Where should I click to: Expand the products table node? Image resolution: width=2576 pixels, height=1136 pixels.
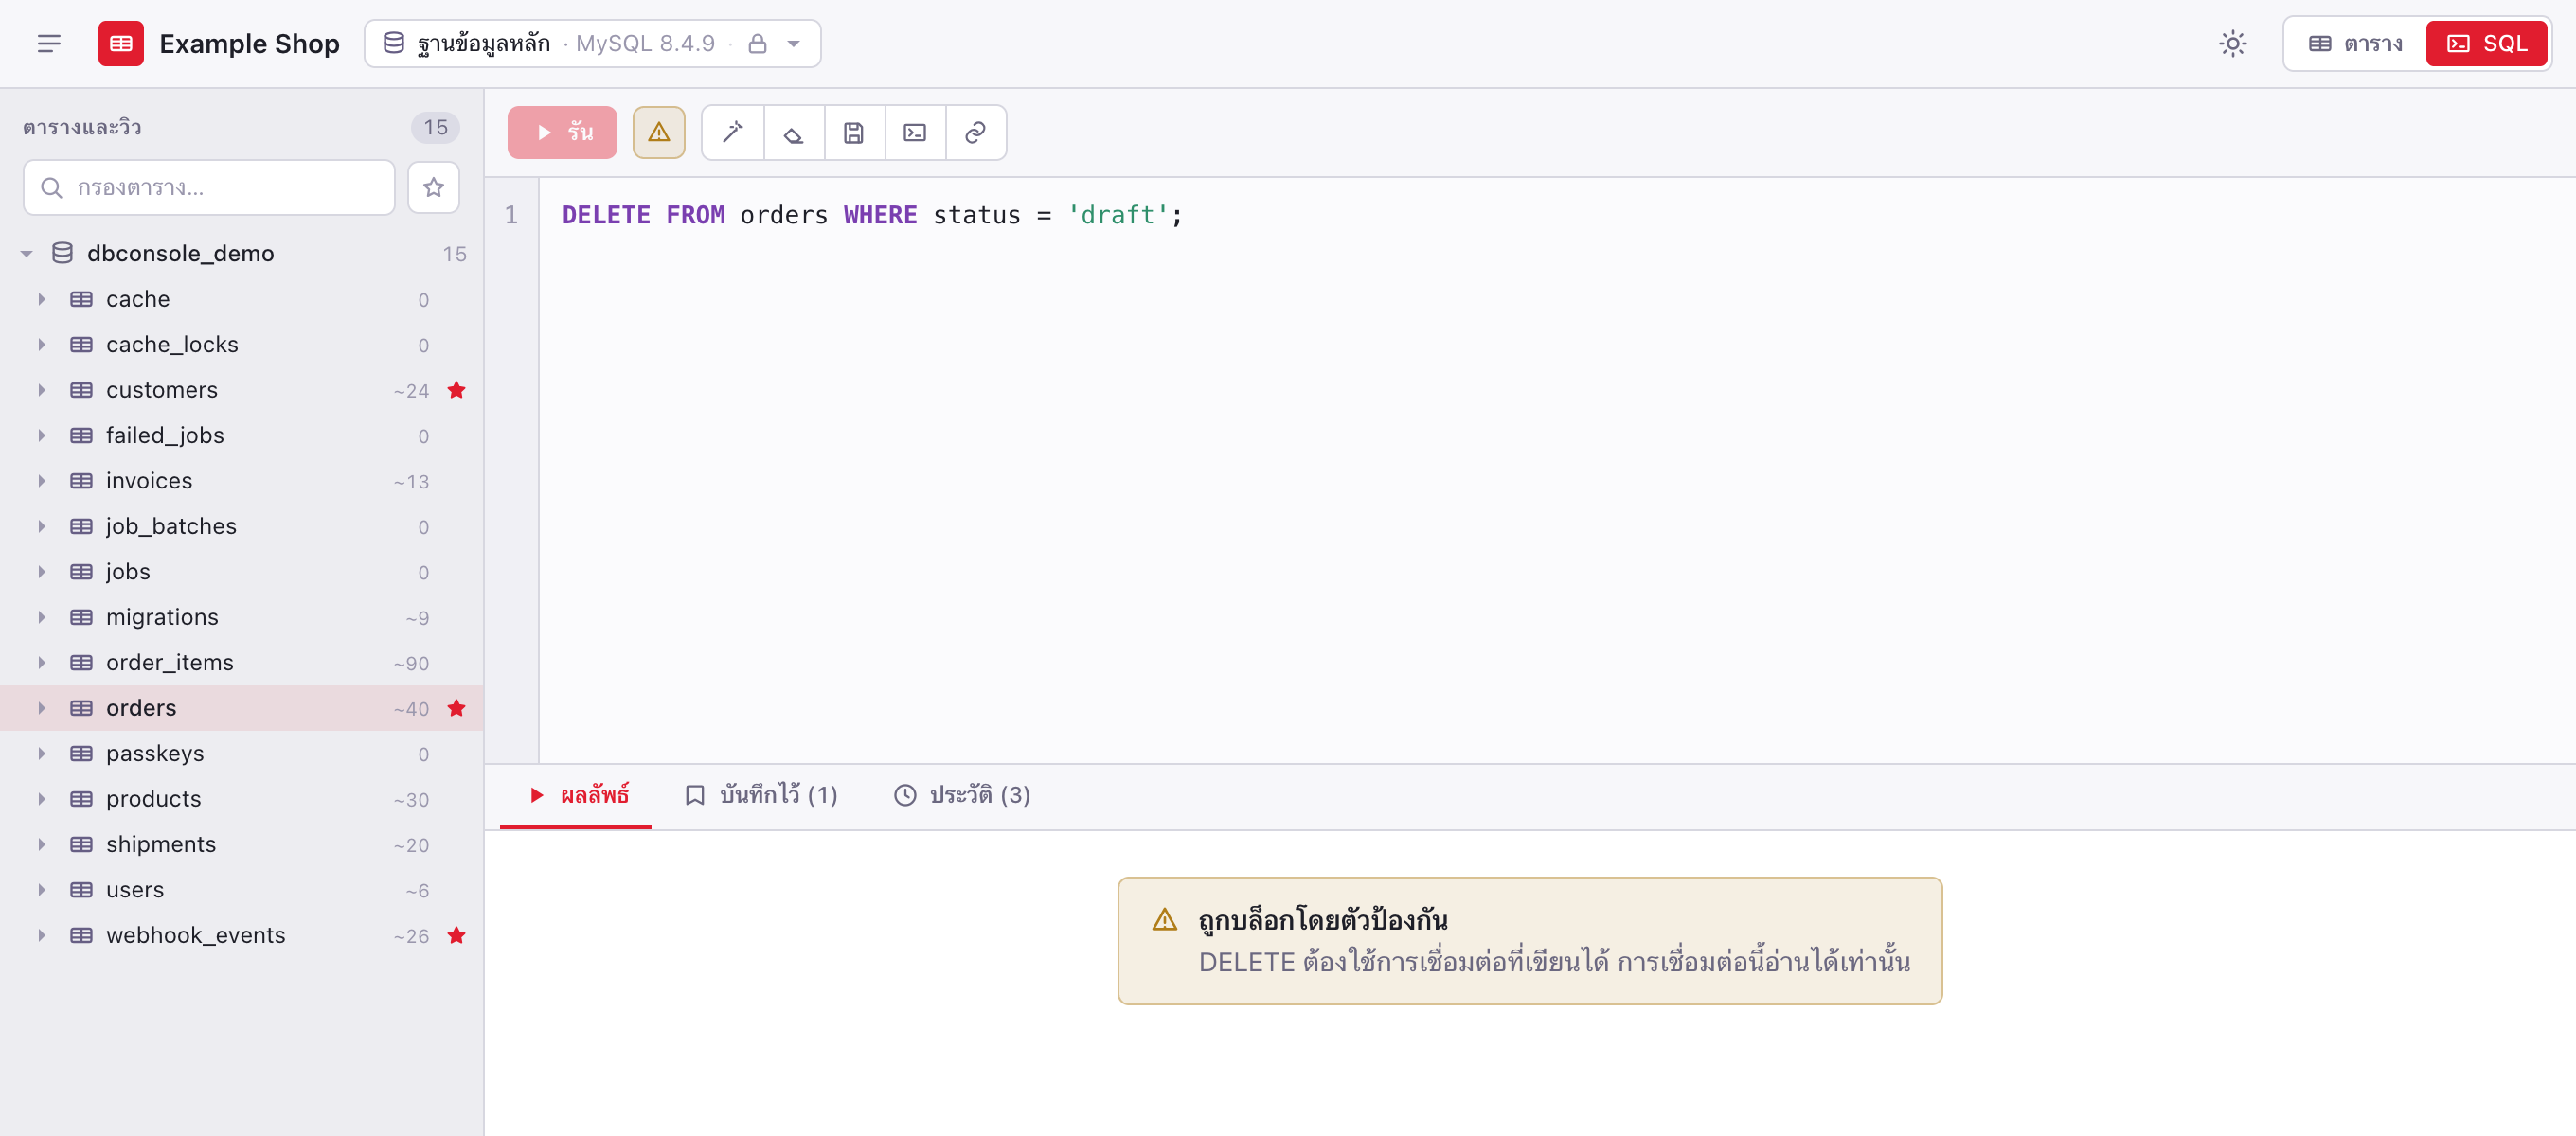[x=42, y=799]
